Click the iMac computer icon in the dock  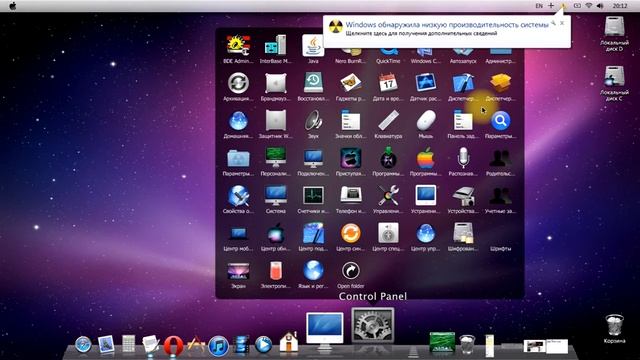pyautogui.click(x=325, y=331)
